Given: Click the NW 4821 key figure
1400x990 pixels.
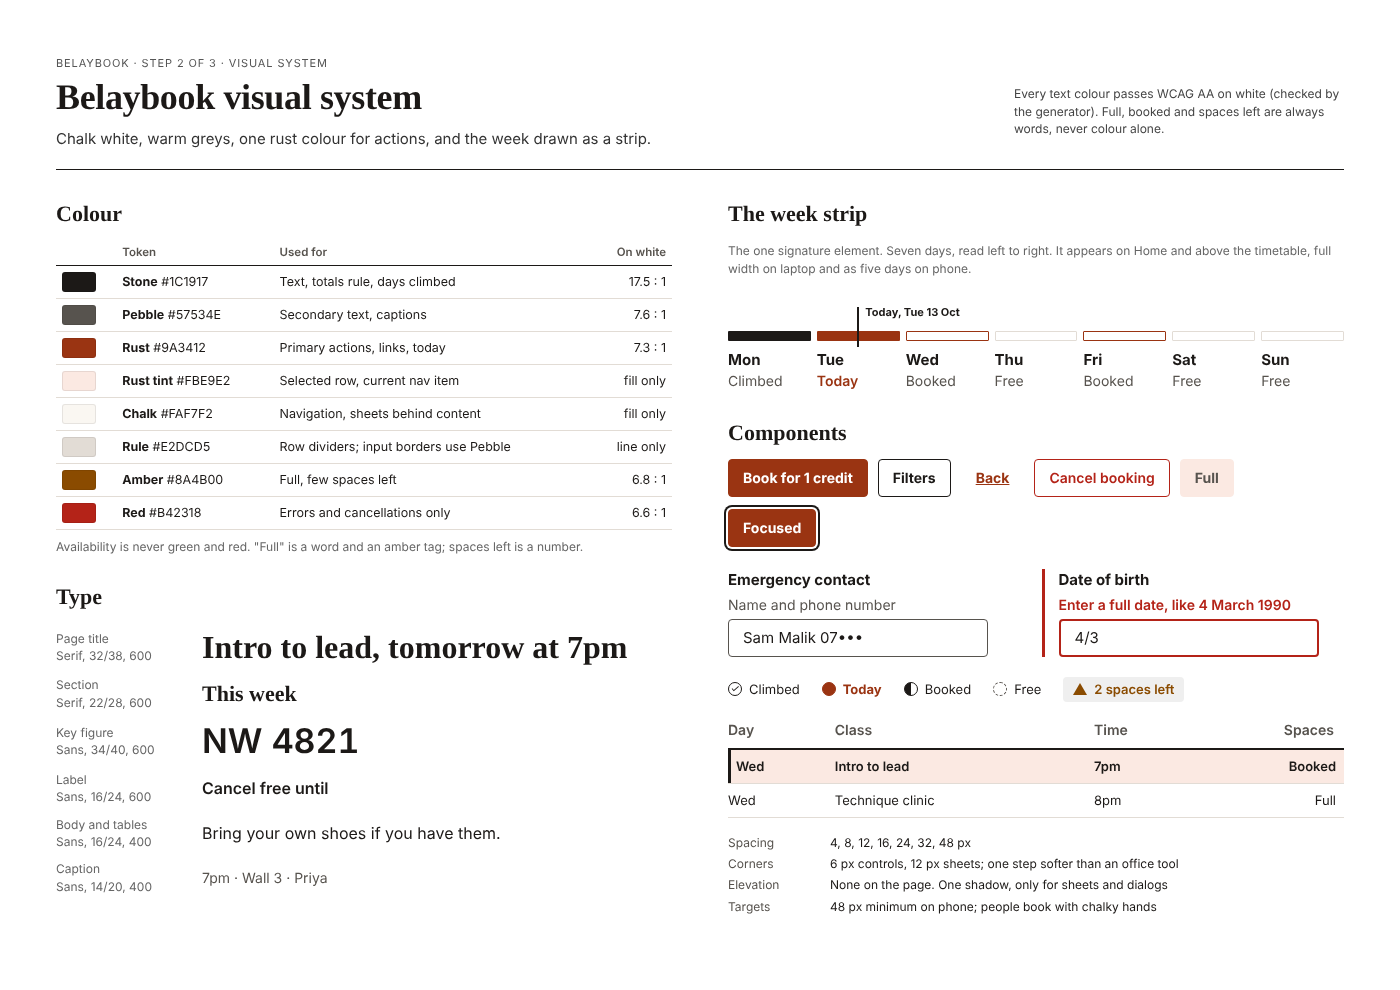Looking at the screenshot, I should pyautogui.click(x=280, y=741).
